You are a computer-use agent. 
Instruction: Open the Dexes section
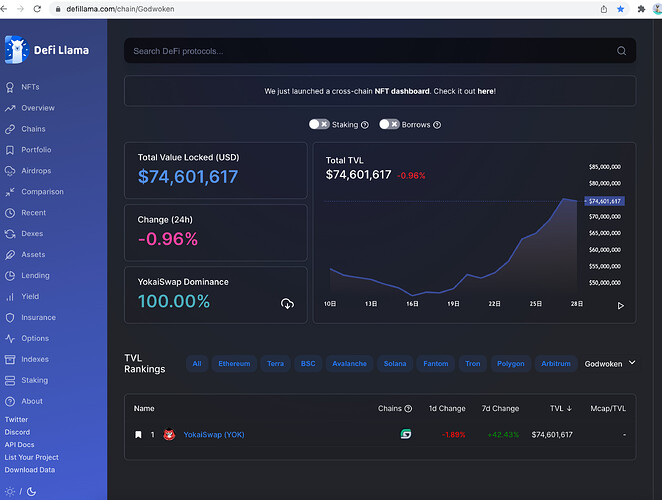(x=24, y=234)
